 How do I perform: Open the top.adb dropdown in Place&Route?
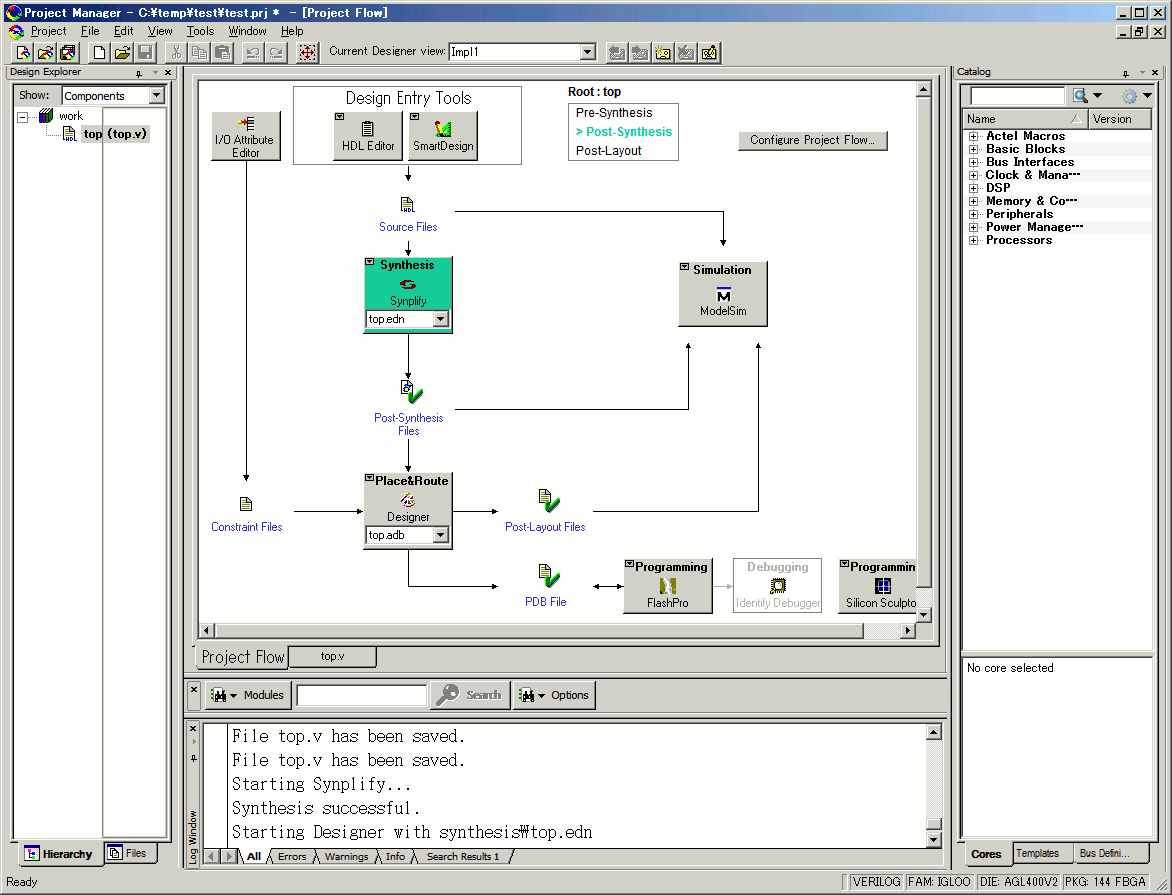point(440,535)
